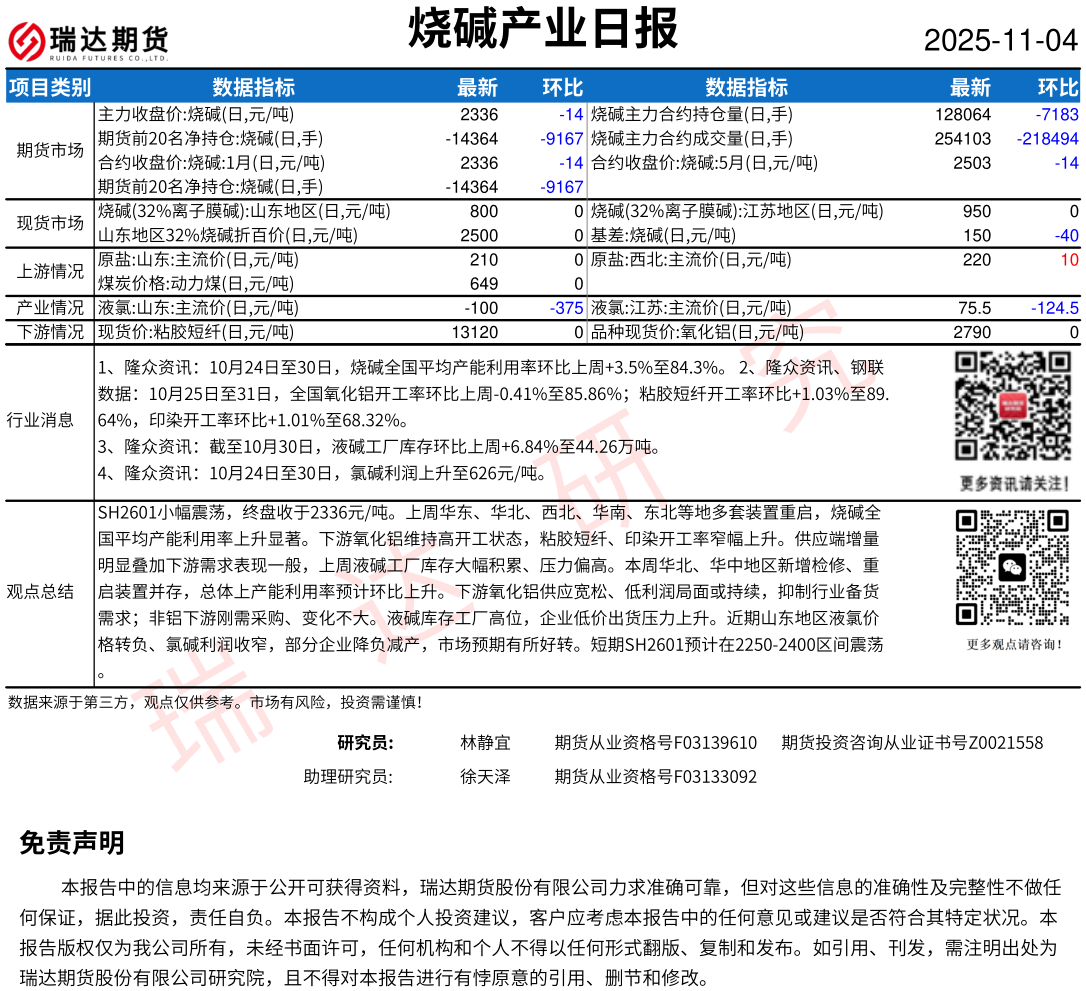Select the 行业消息 section label
Image resolution: width=1086 pixels, height=991 pixels.
point(40,420)
